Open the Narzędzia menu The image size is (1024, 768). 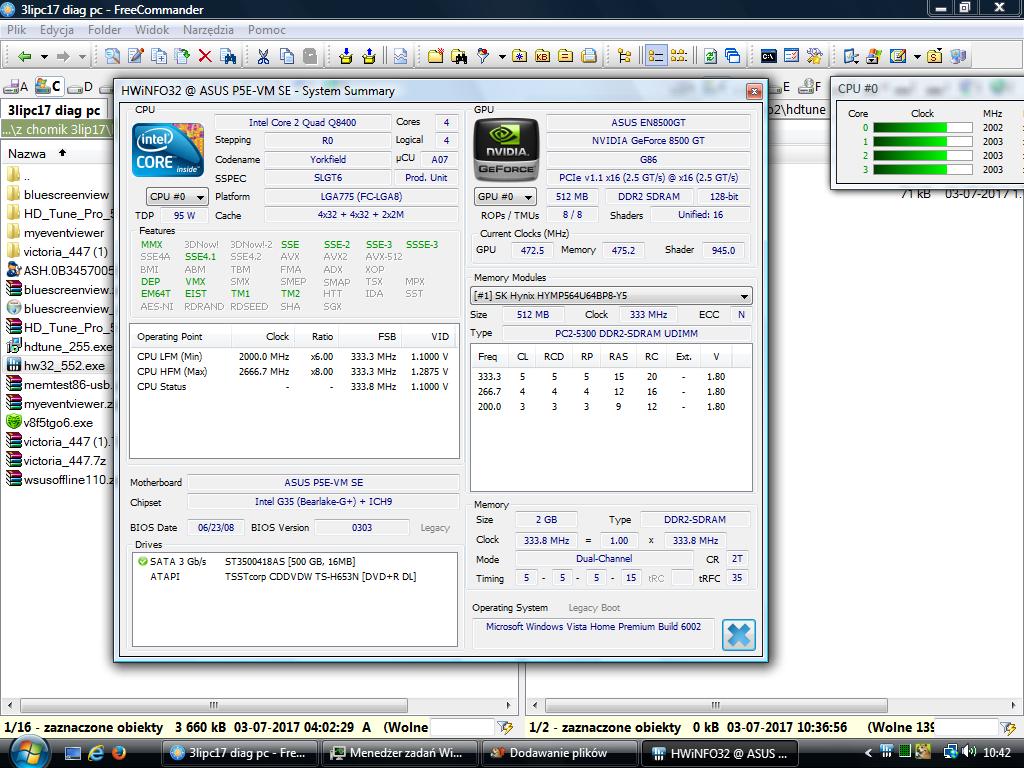(x=208, y=30)
